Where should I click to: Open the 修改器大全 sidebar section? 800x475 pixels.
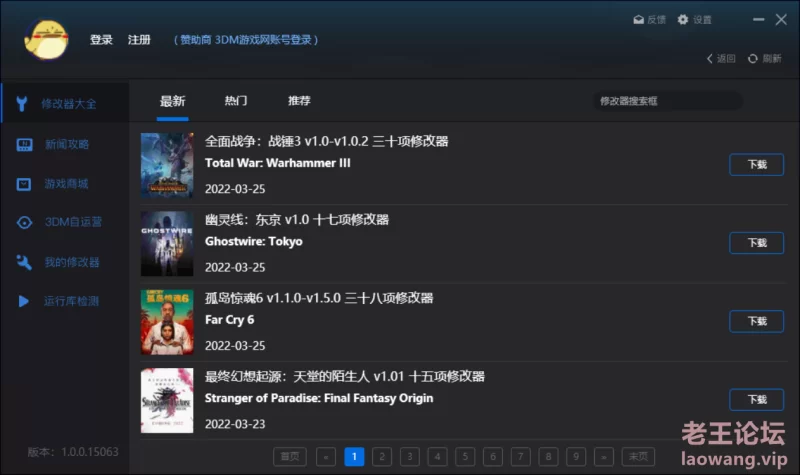(x=65, y=104)
